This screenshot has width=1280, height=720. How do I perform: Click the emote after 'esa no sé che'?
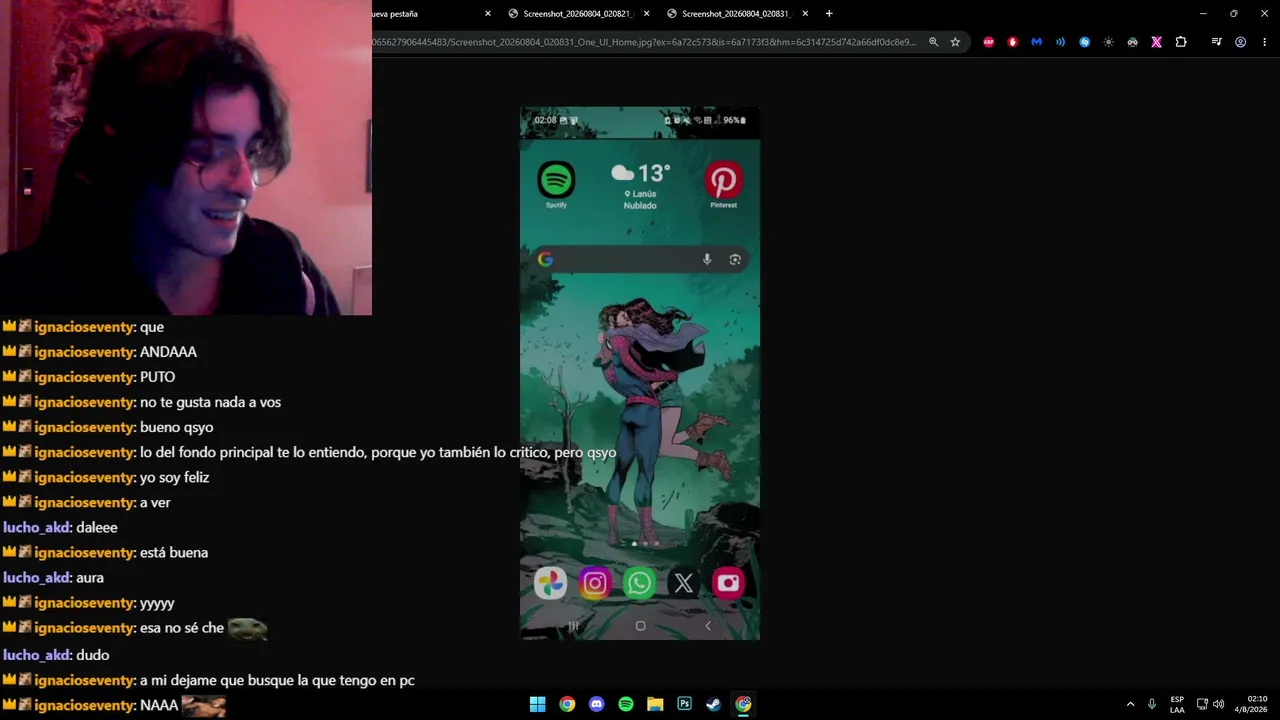[247, 628]
